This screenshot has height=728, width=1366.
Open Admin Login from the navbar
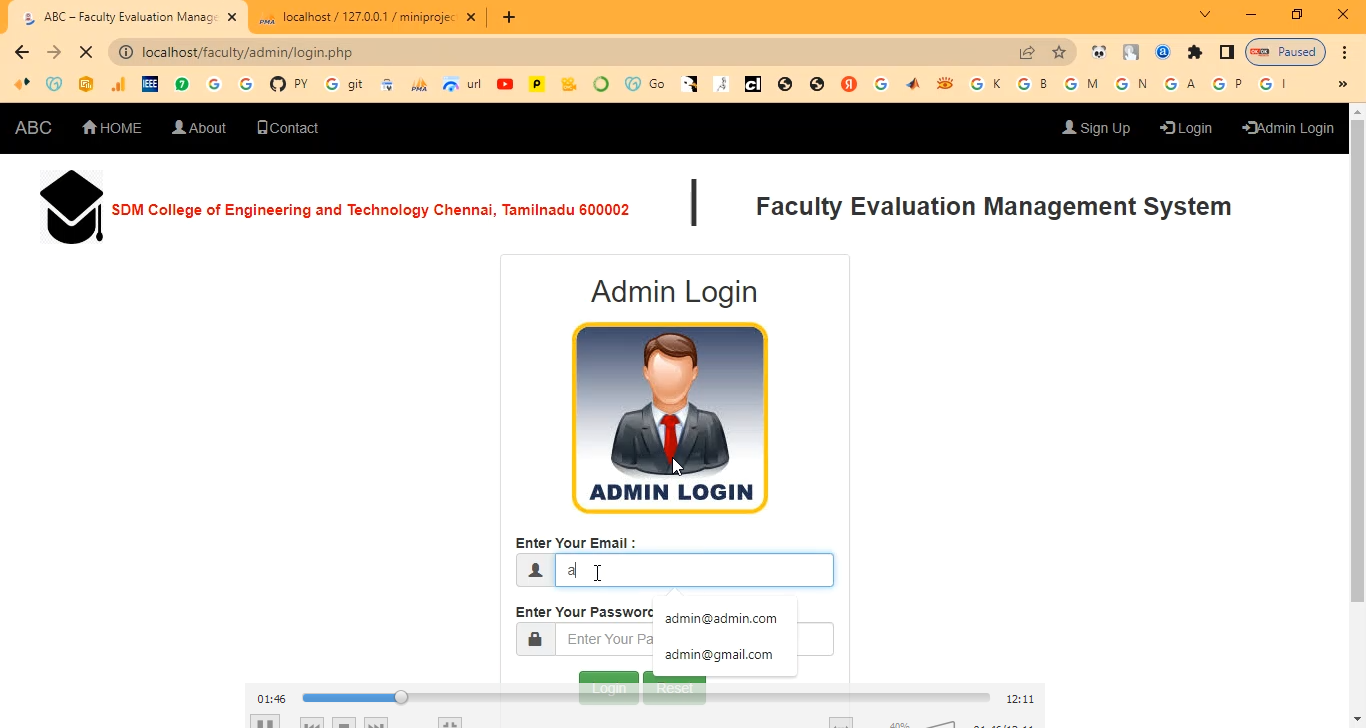pos(1288,128)
